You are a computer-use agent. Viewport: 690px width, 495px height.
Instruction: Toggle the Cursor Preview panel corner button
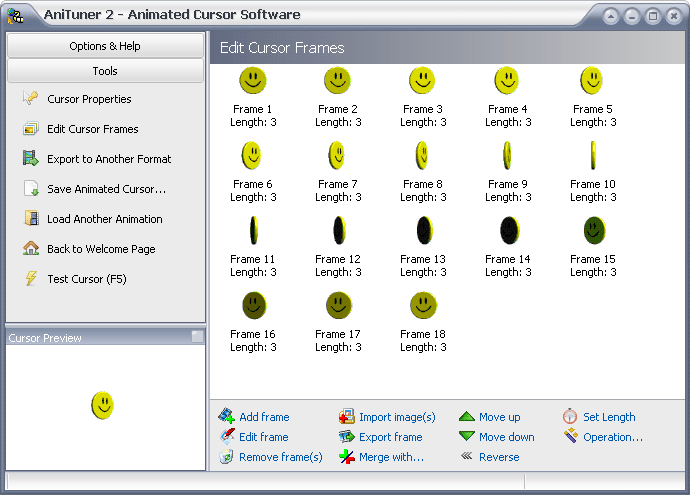[x=197, y=337]
